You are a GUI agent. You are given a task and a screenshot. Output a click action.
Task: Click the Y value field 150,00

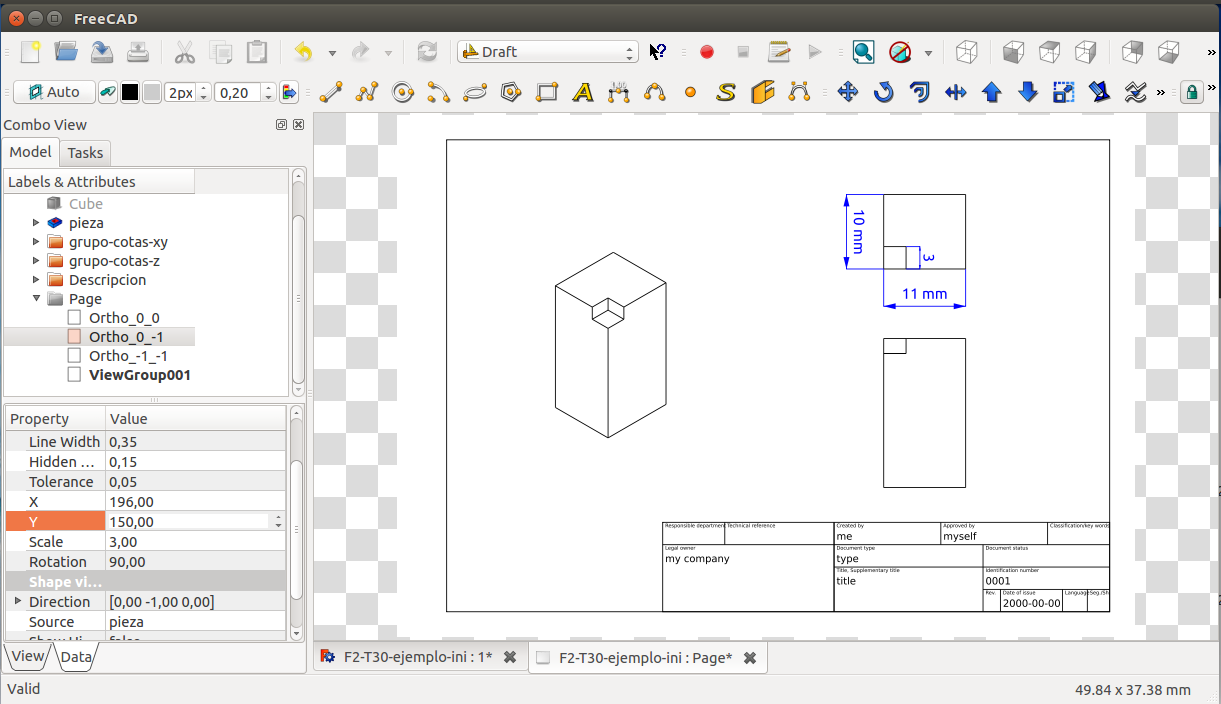coord(188,522)
